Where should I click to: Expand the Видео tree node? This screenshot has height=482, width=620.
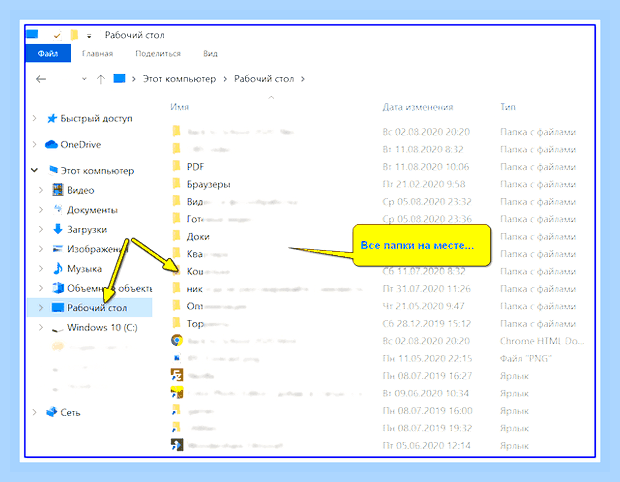pos(41,190)
